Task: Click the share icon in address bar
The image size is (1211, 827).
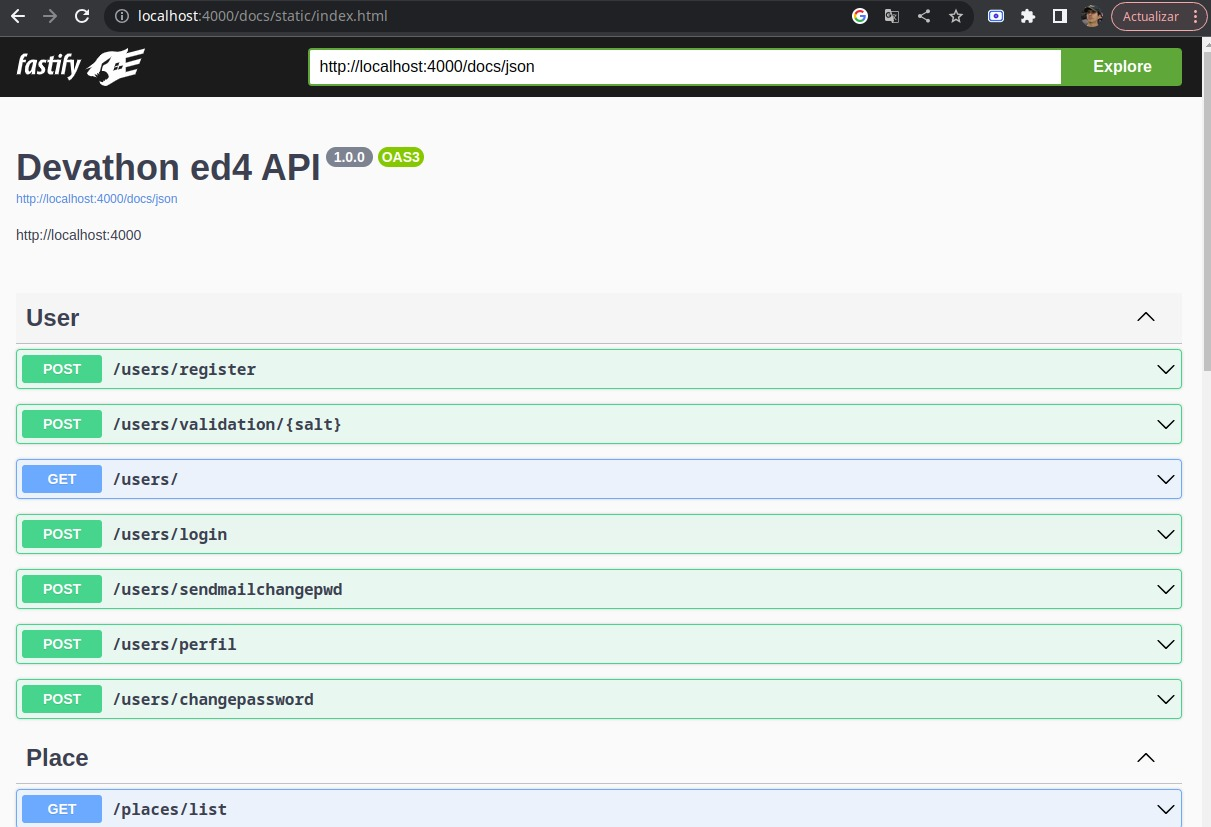Action: point(924,16)
